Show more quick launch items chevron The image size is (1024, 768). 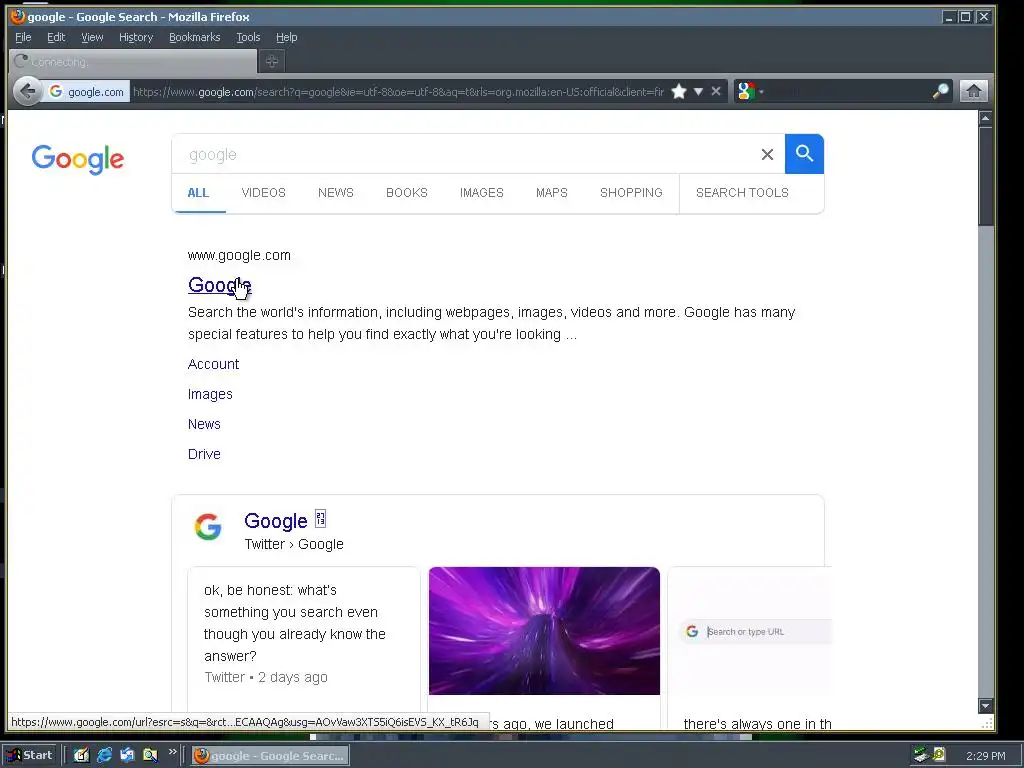tap(172, 752)
